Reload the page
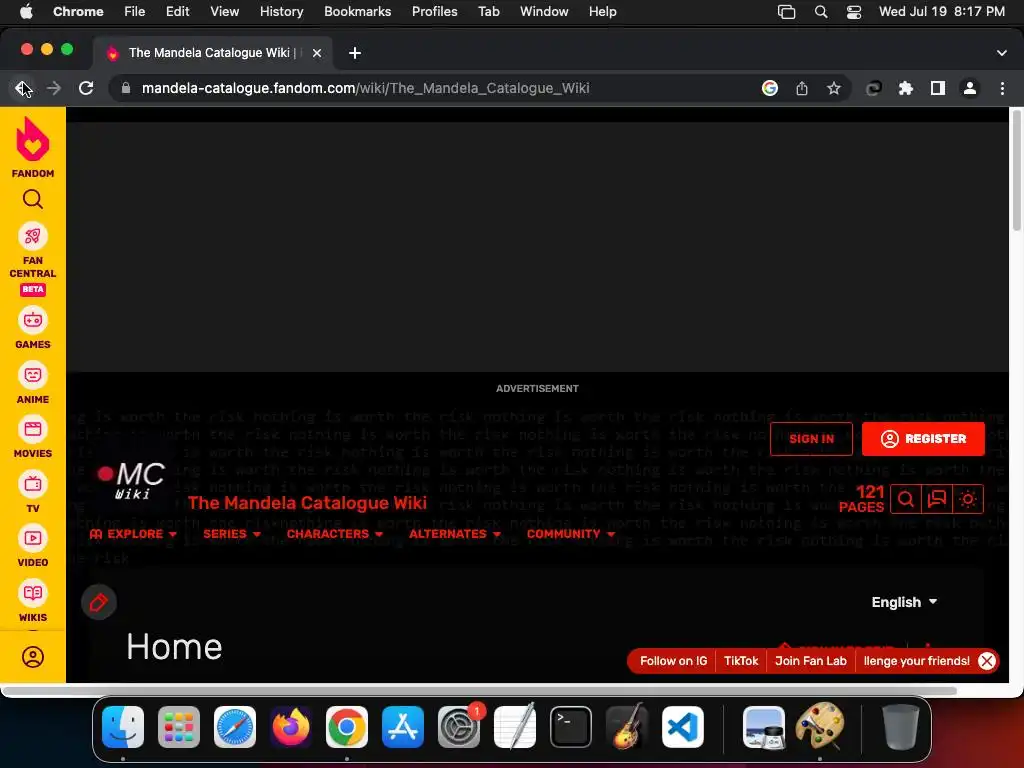This screenshot has height=768, width=1024. click(x=86, y=88)
